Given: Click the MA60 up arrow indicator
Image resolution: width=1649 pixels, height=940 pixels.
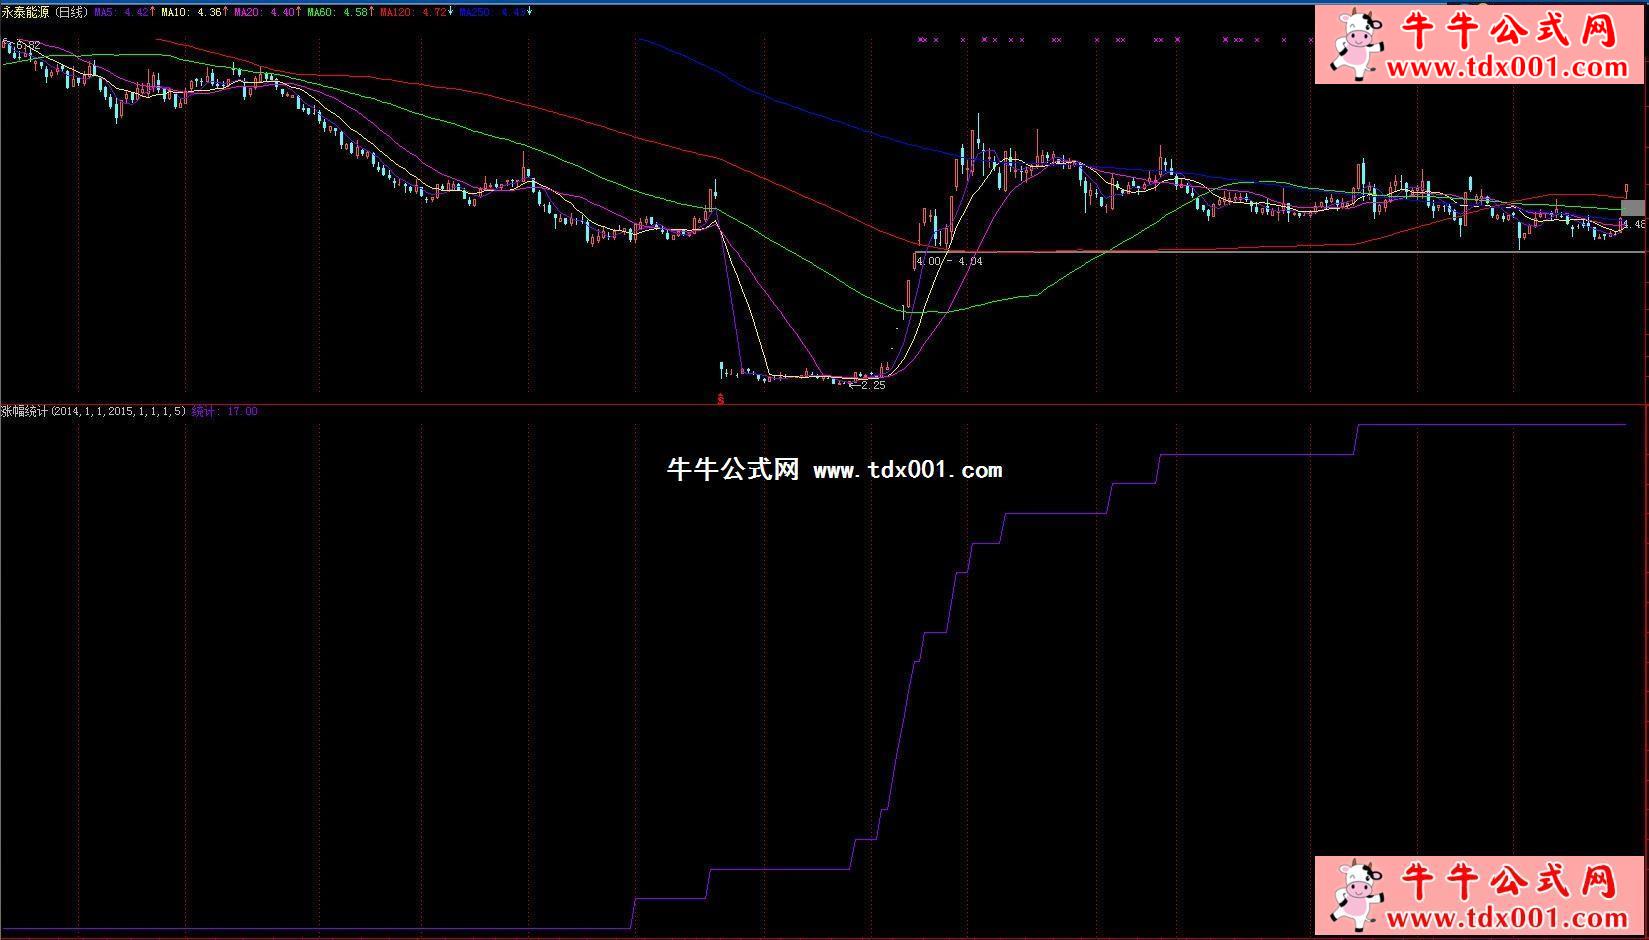Looking at the screenshot, I should click(373, 12).
